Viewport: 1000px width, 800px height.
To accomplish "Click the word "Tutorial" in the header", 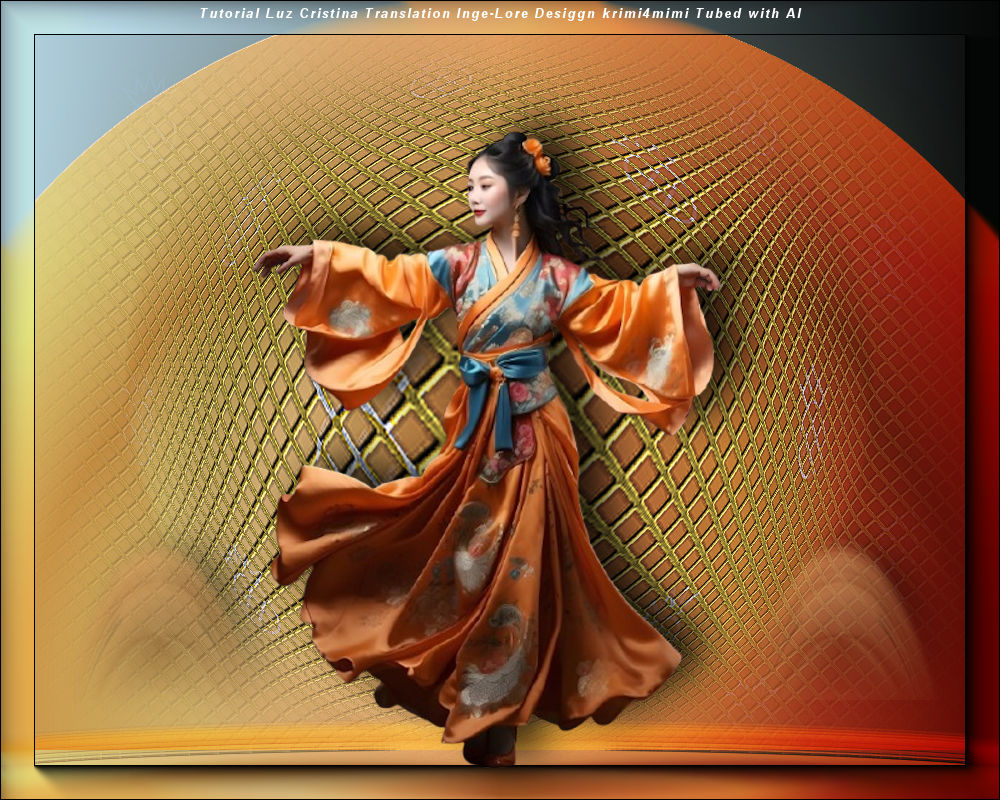I will coord(229,14).
